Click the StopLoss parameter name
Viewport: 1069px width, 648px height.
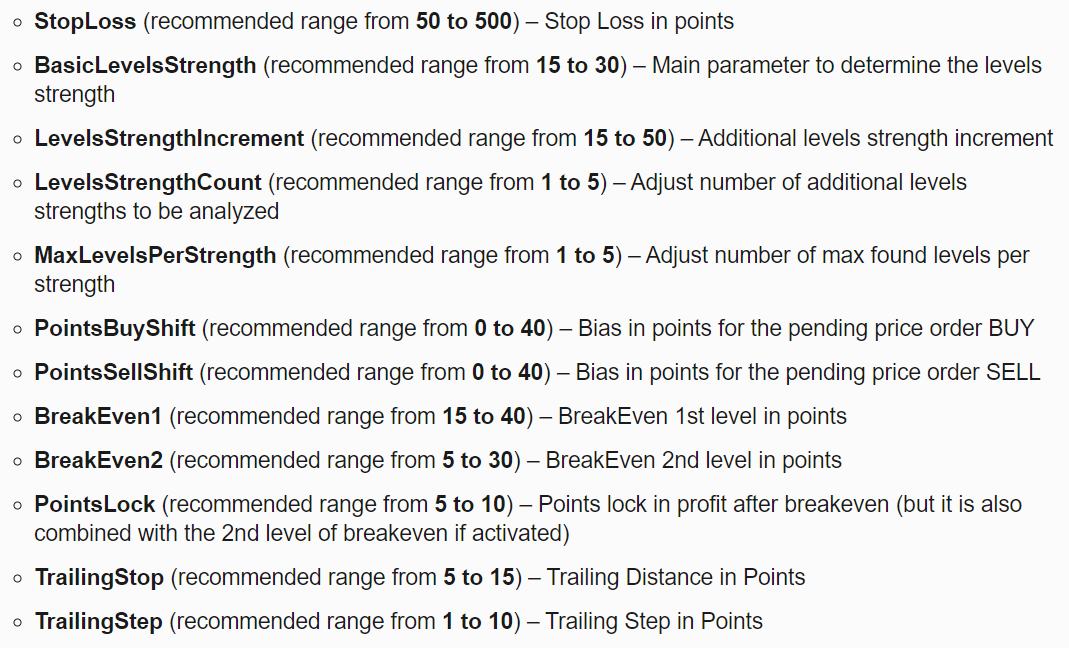pos(85,21)
